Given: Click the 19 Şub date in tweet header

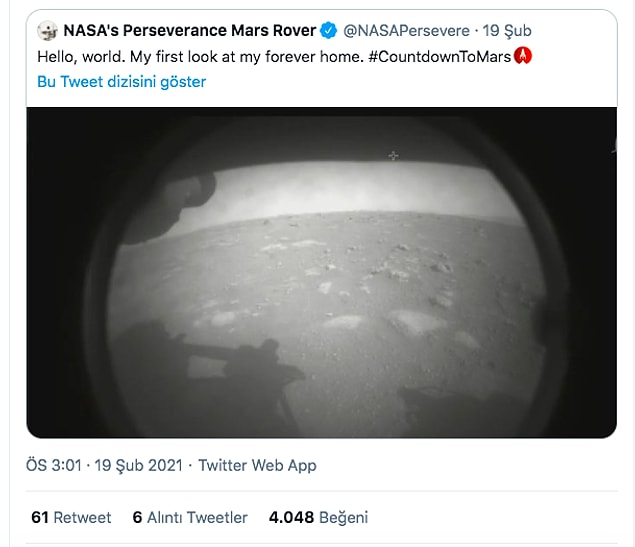Looking at the screenshot, I should 507,31.
